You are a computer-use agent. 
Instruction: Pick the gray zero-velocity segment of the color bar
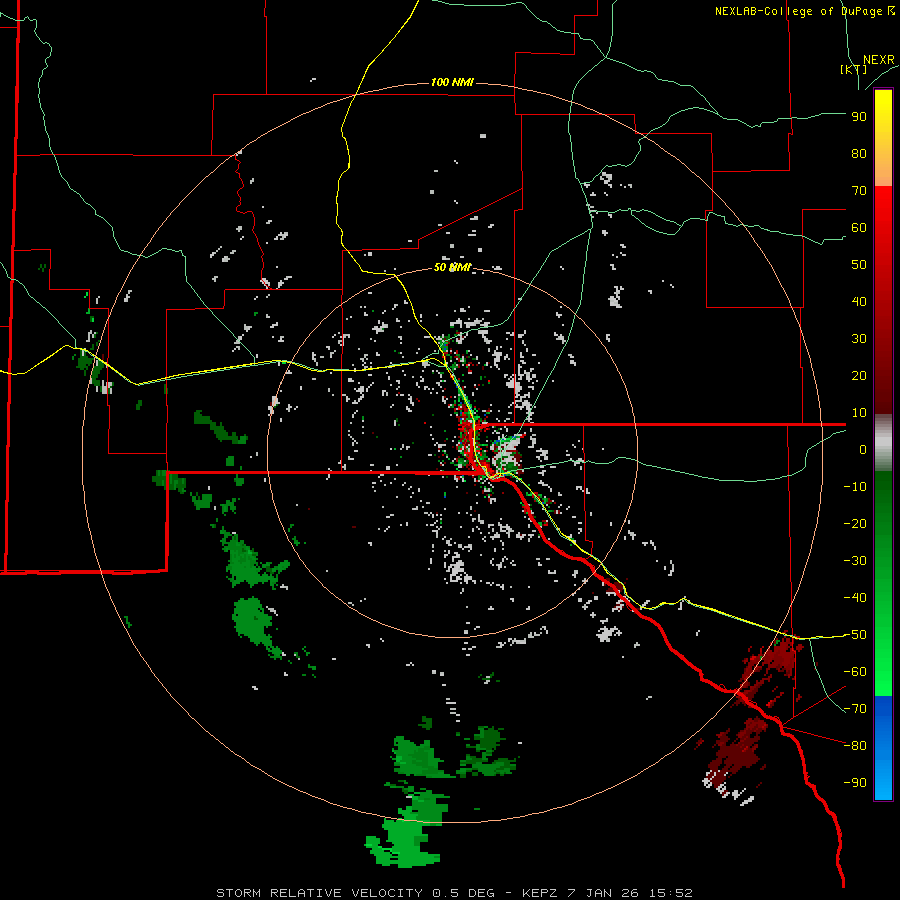point(883,443)
